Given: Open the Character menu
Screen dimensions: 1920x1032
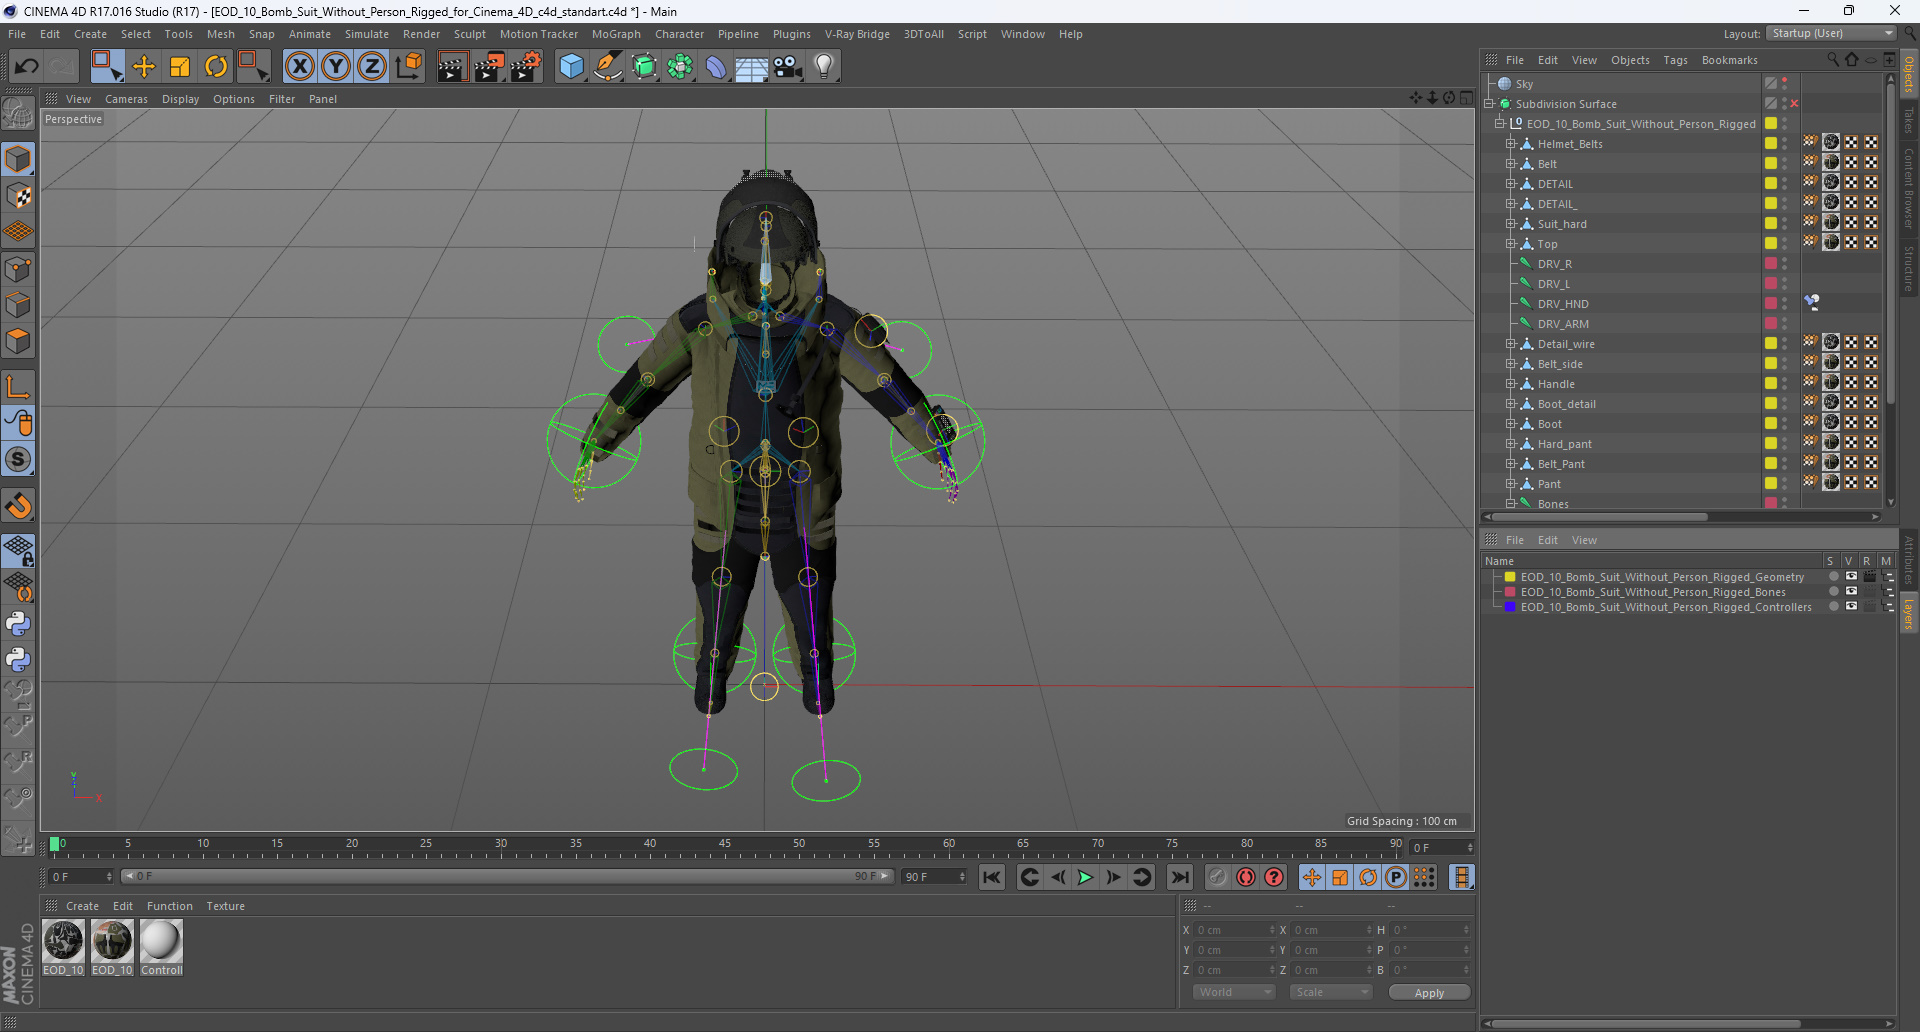Looking at the screenshot, I should (680, 34).
